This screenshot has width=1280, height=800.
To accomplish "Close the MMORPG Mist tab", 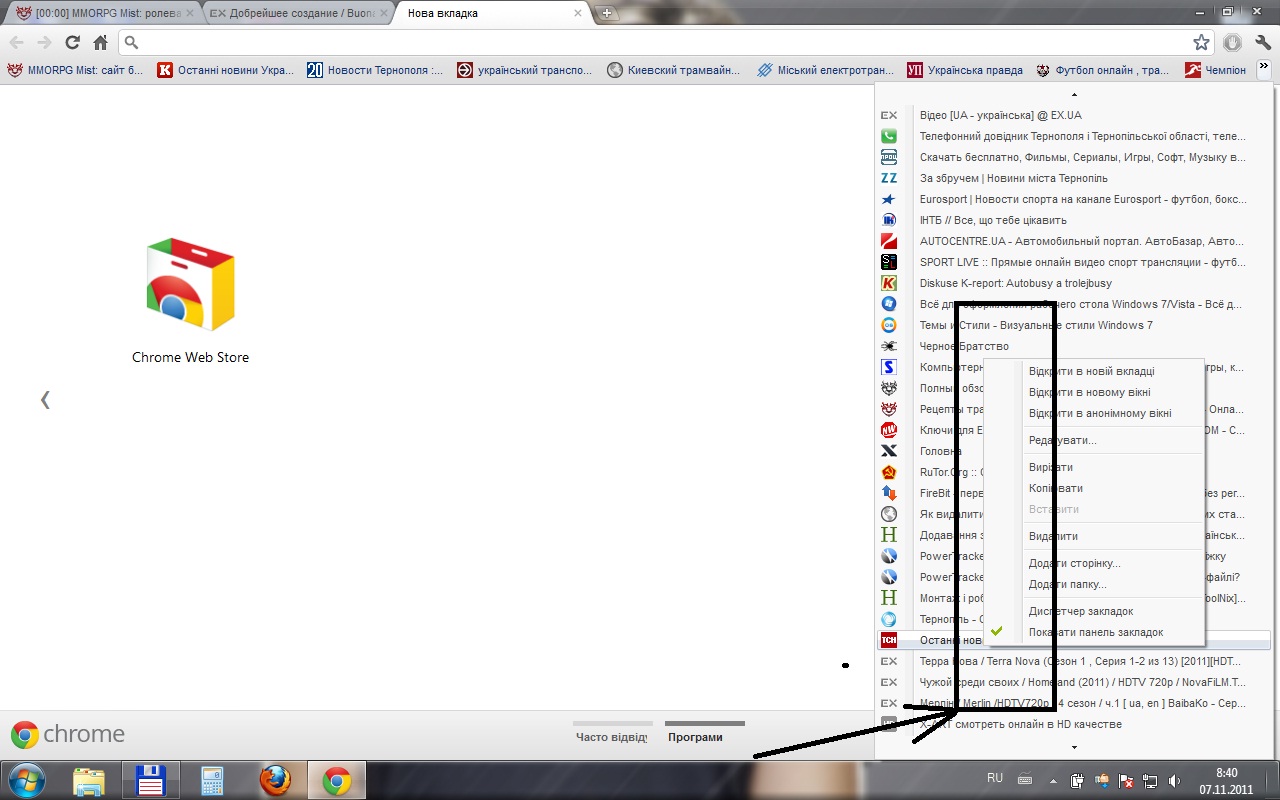I will [x=188, y=14].
